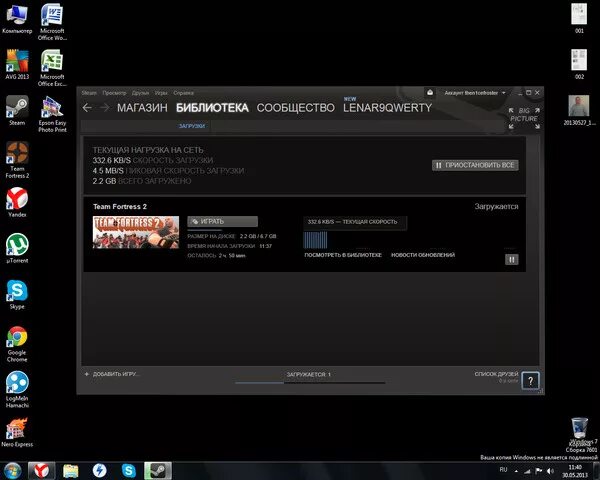Open the network icon in system tray
The height and width of the screenshot is (480, 600).
point(527,471)
